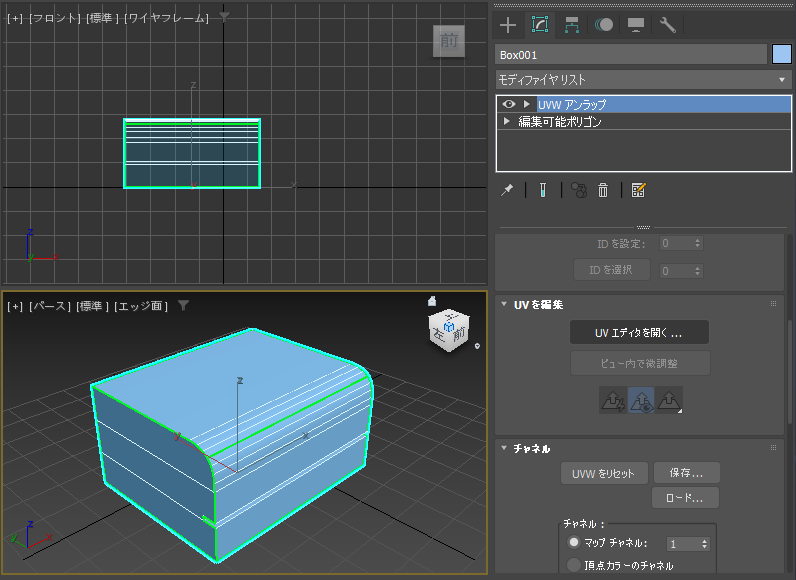Open the Box001 object color swatch
Screen dimensions: 796x580
point(781,54)
